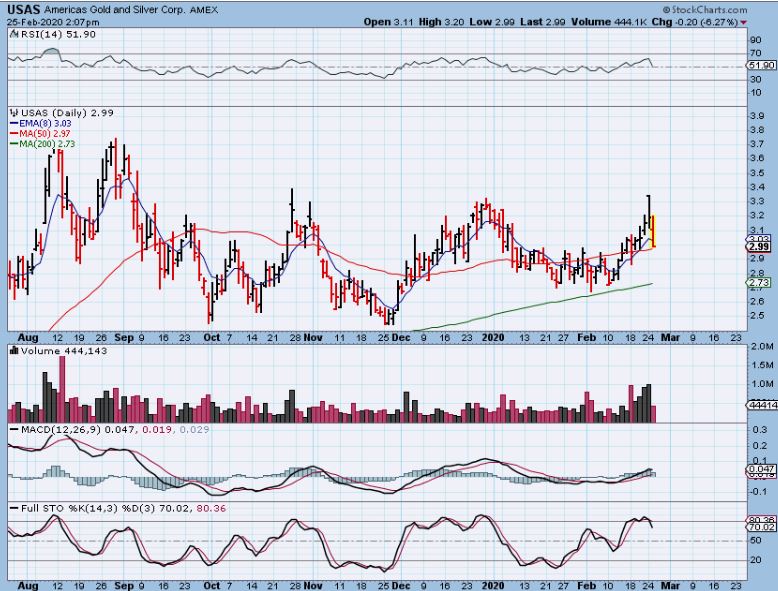Viewport: 778px width, 591px height.
Task: Click the Last 2.99 quote value
Action: pyautogui.click(x=543, y=22)
